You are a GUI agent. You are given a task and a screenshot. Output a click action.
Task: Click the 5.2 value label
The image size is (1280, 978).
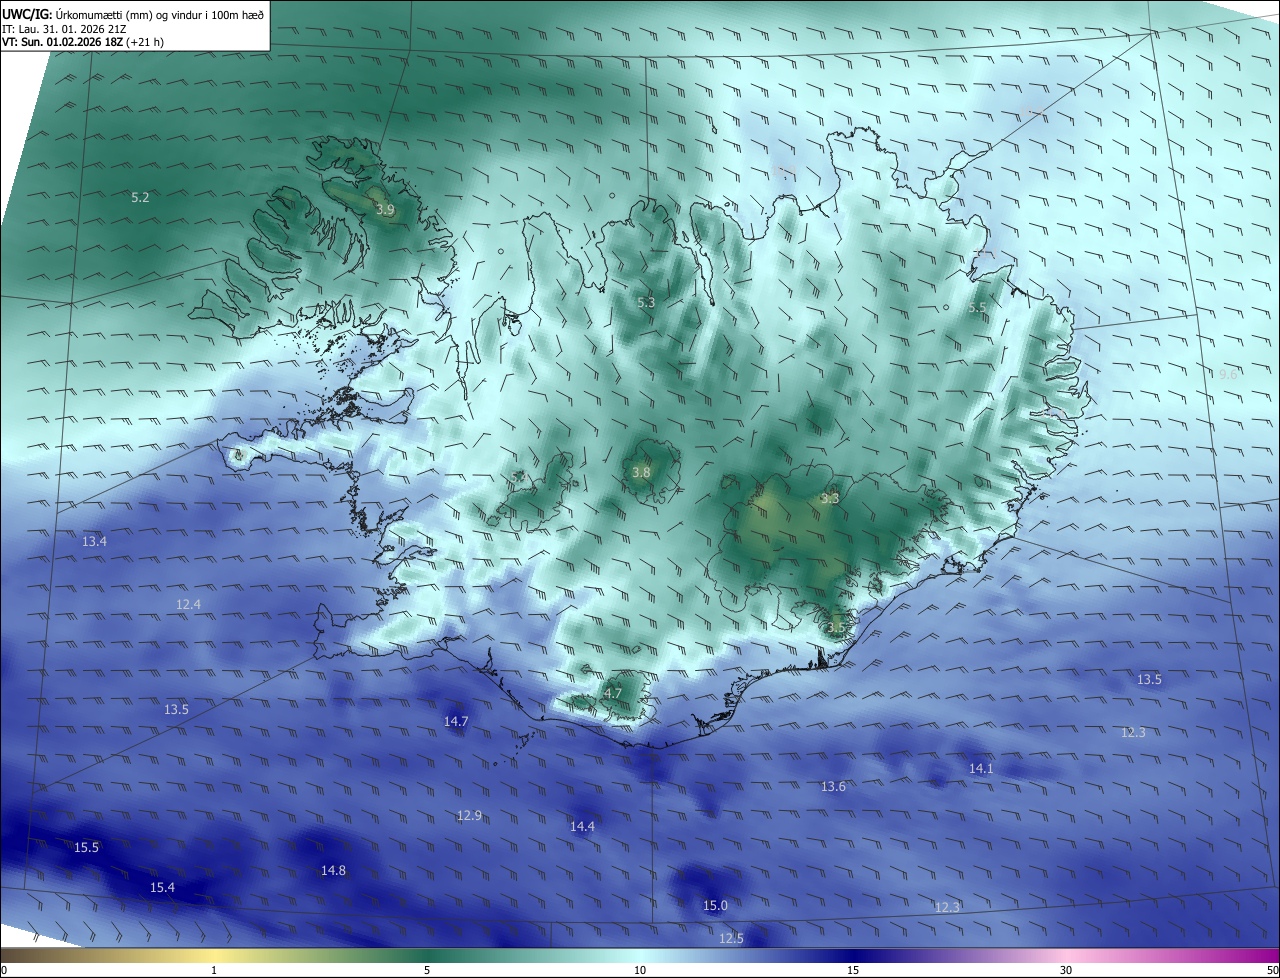(140, 198)
